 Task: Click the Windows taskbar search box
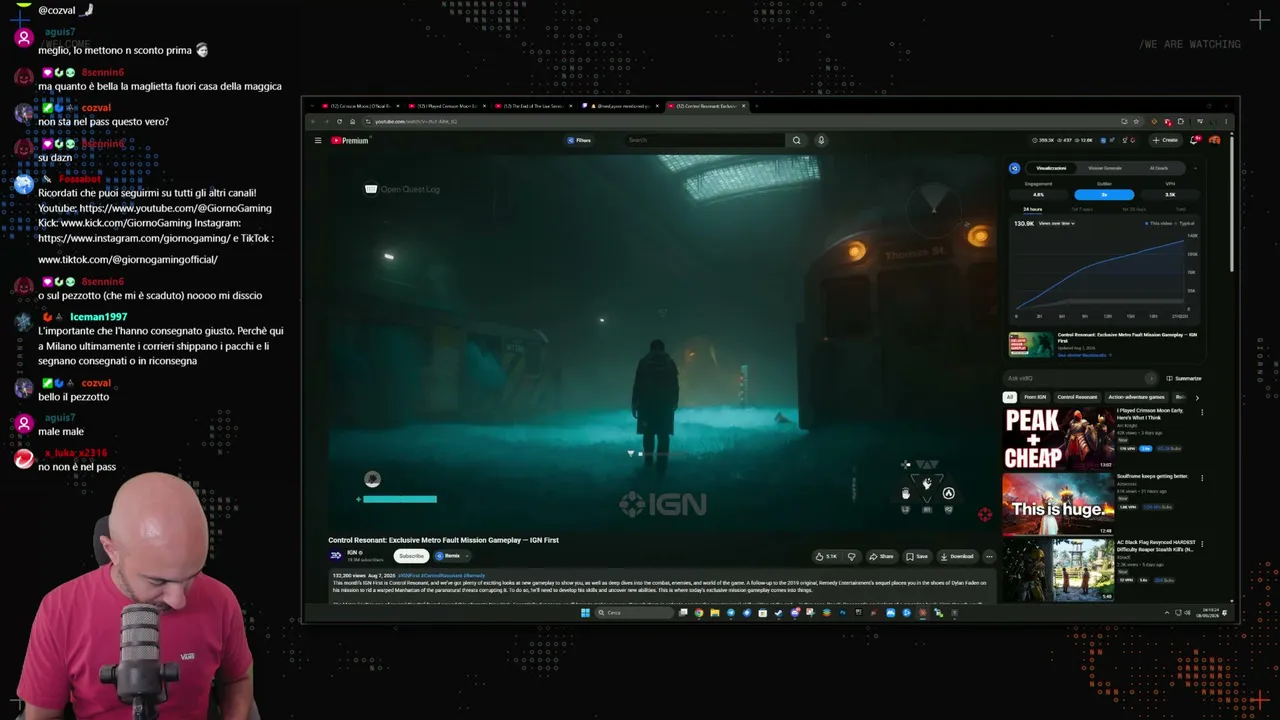(634, 613)
